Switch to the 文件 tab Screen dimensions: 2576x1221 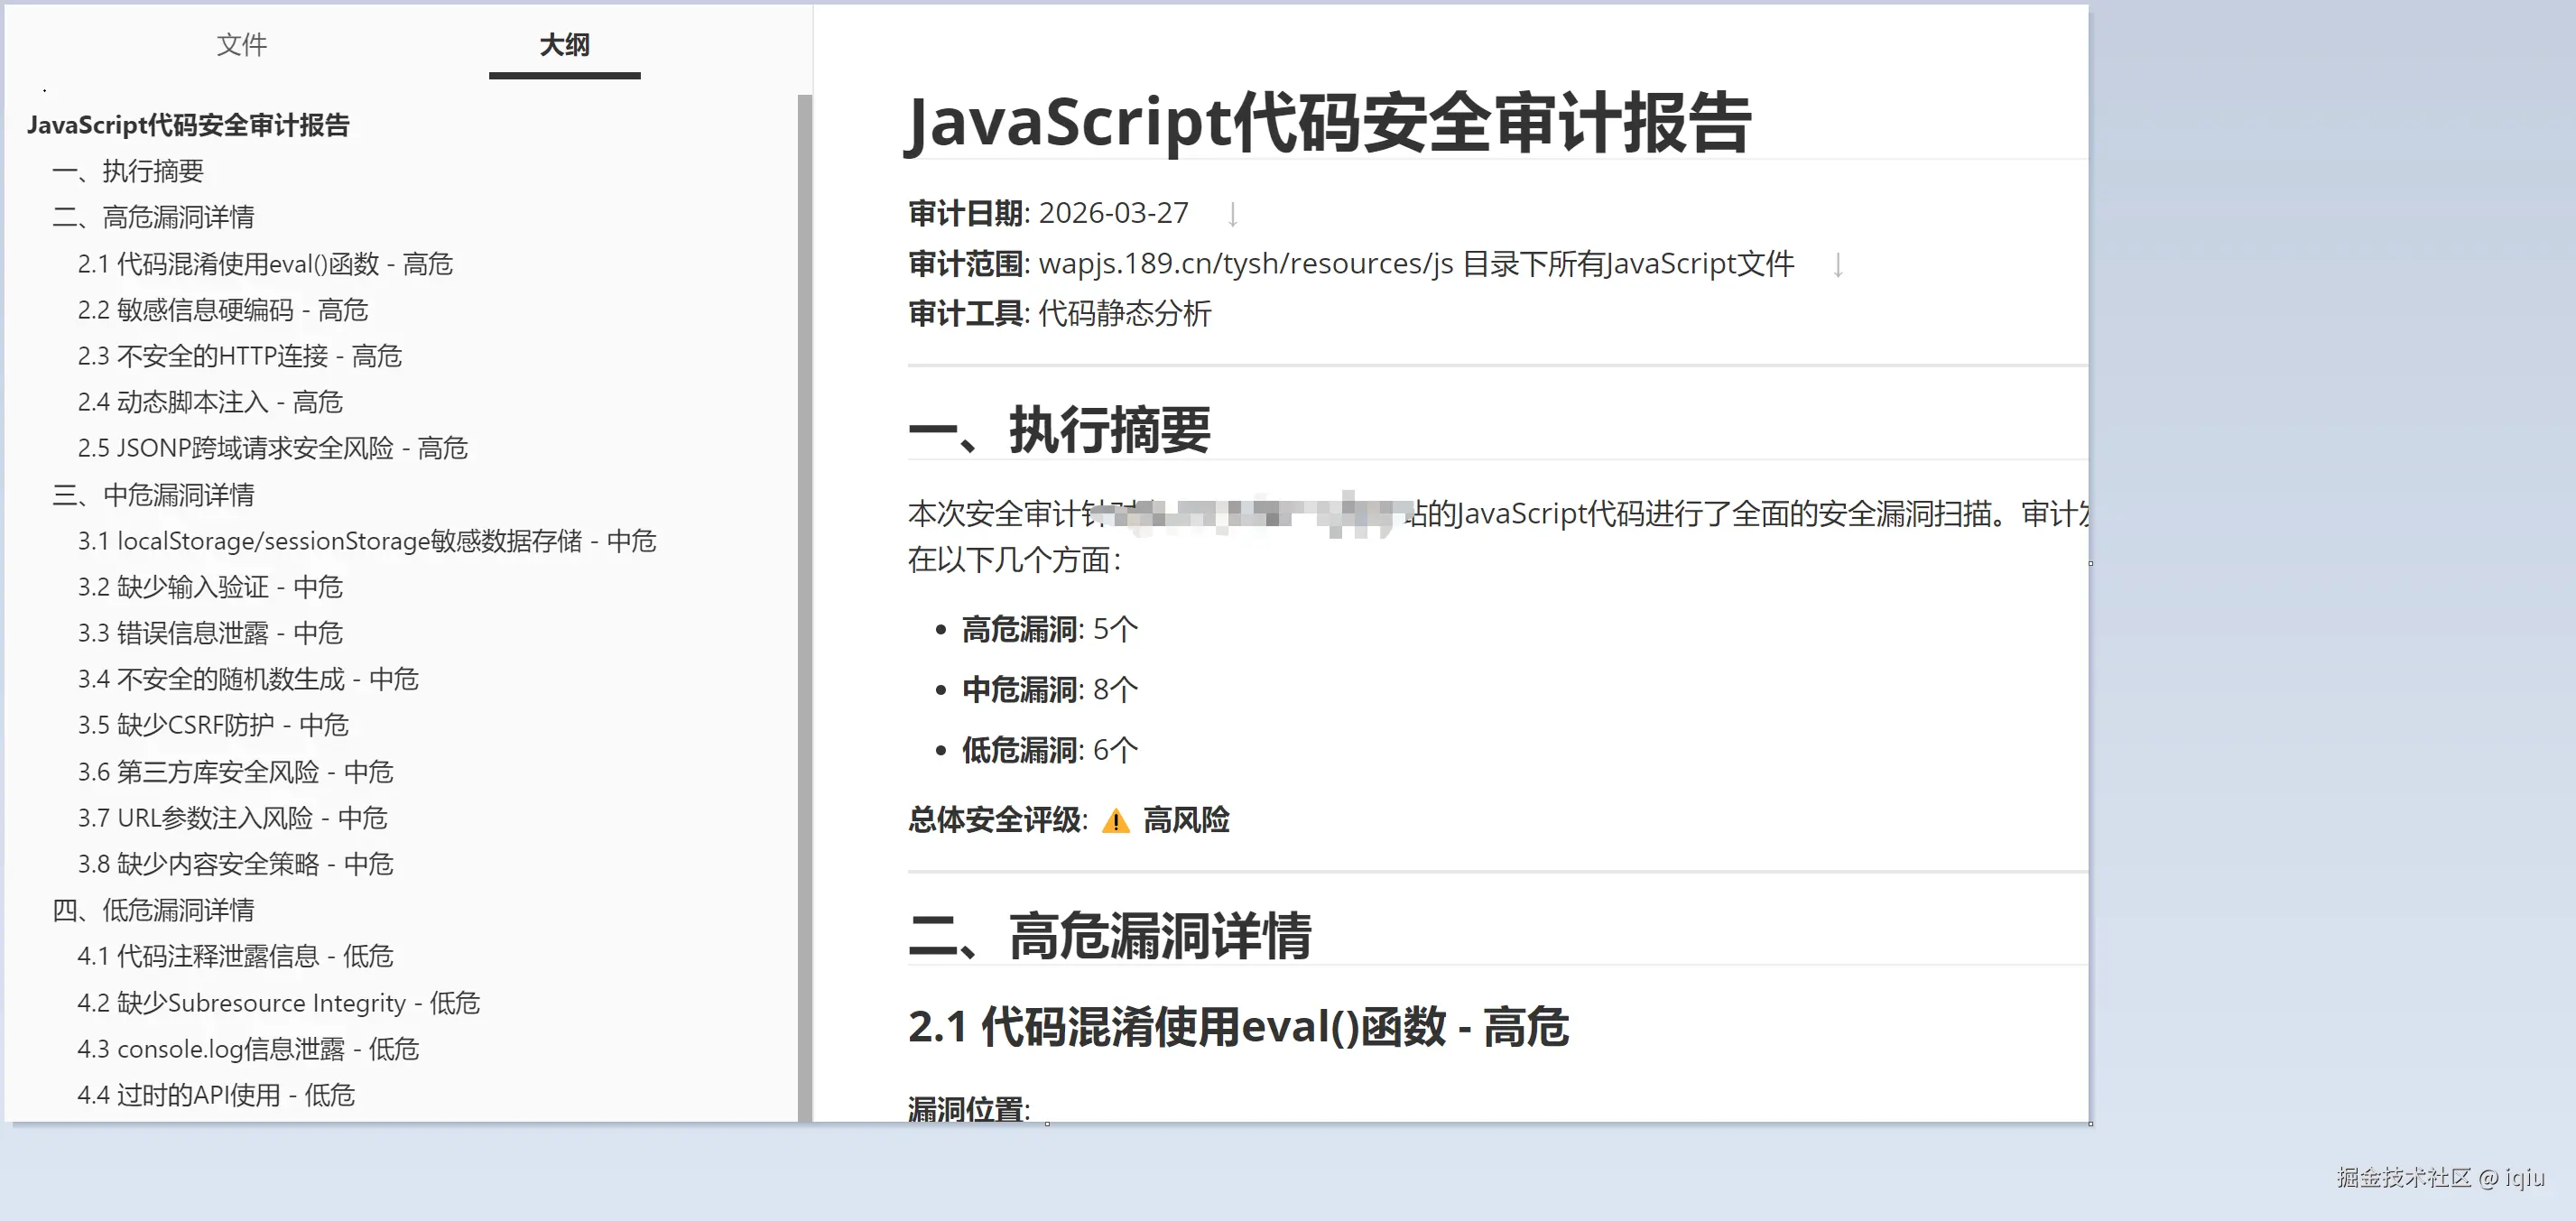tap(241, 45)
